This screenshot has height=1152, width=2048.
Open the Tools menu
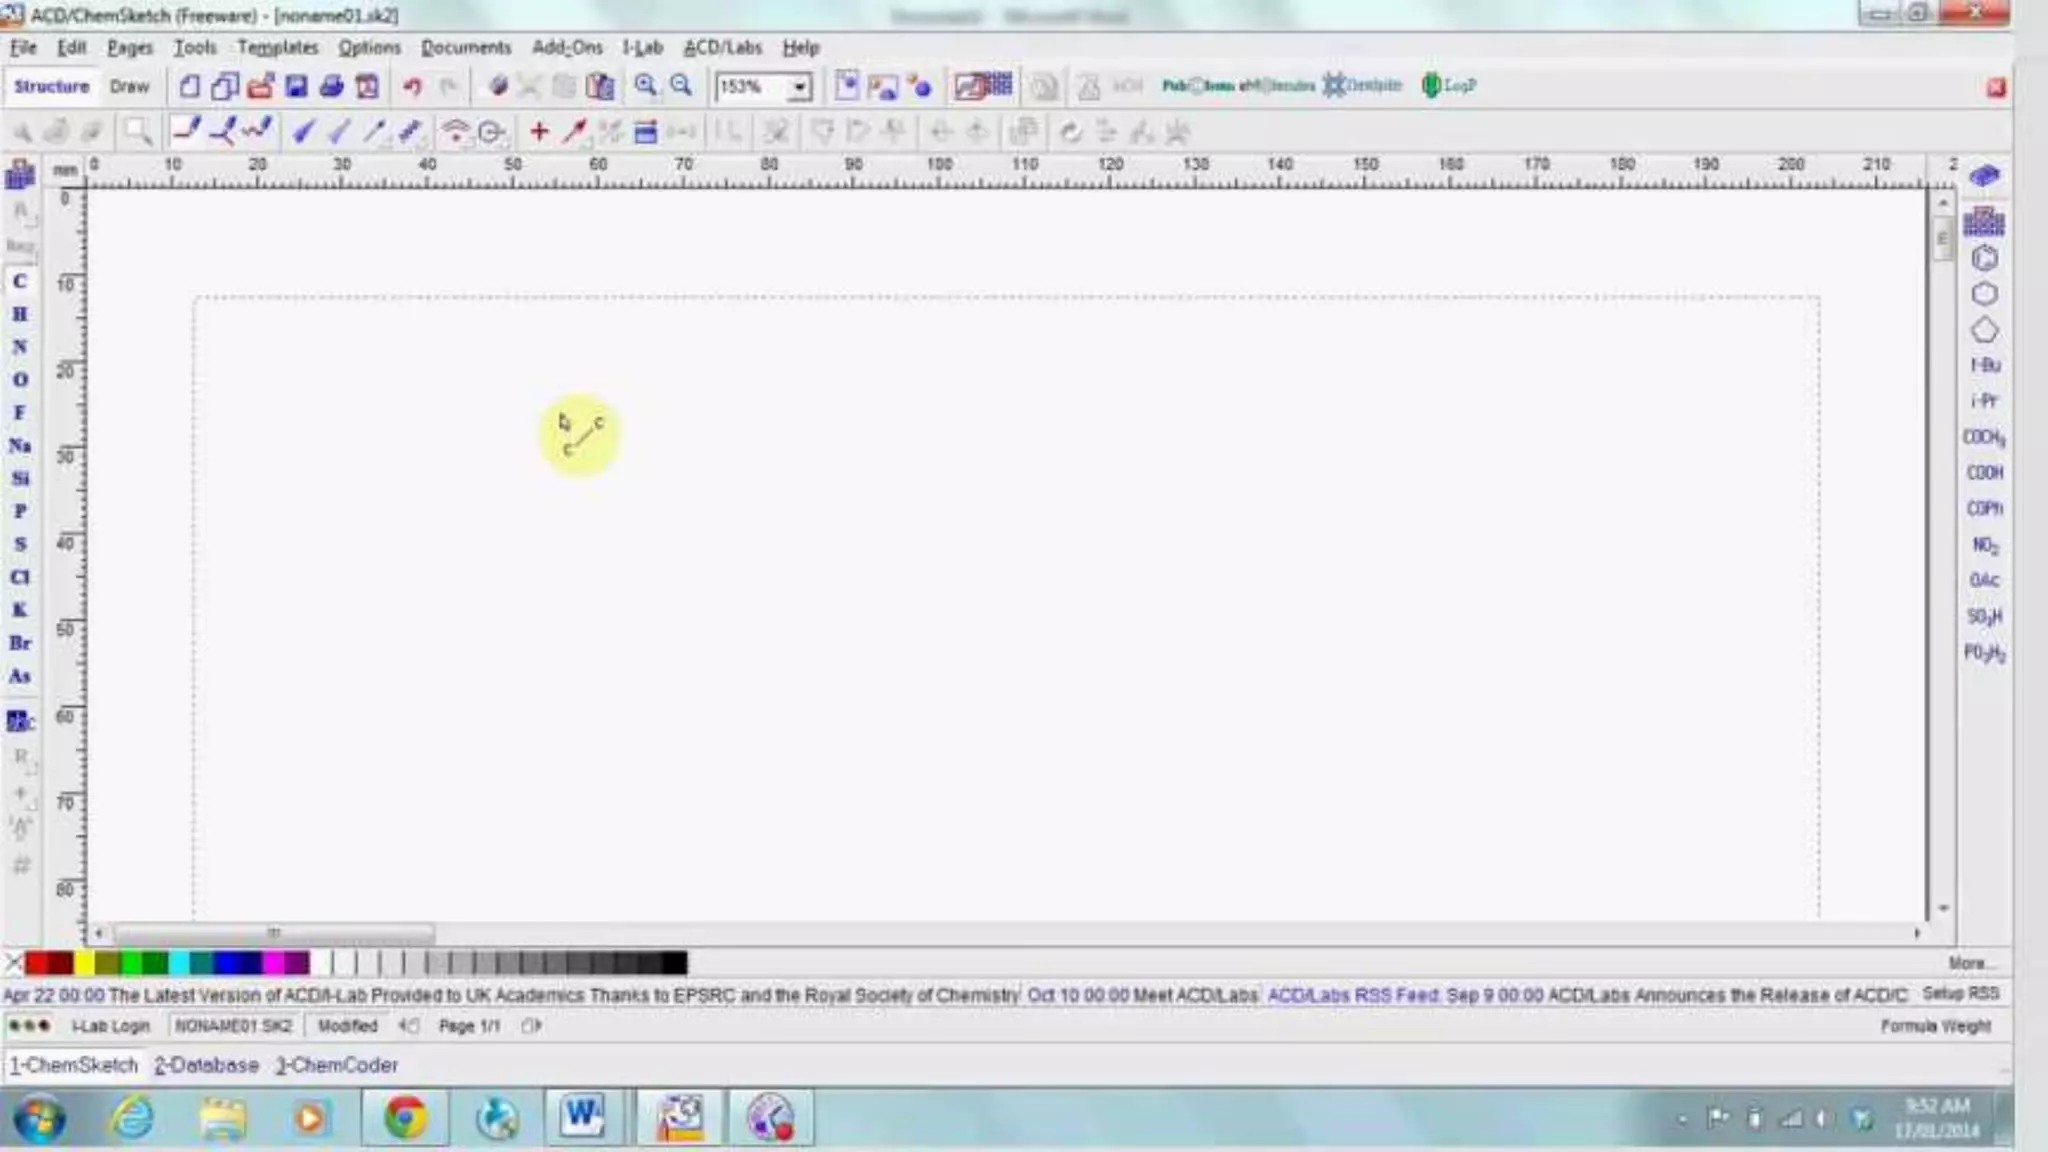click(194, 47)
